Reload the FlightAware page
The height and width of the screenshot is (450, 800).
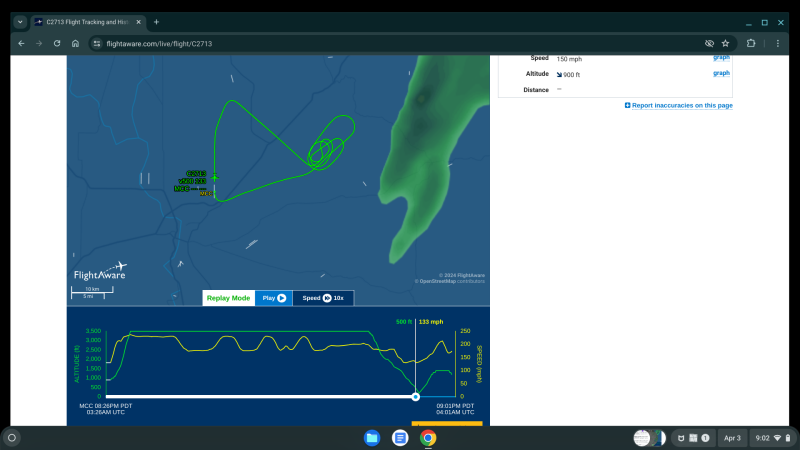point(57,43)
